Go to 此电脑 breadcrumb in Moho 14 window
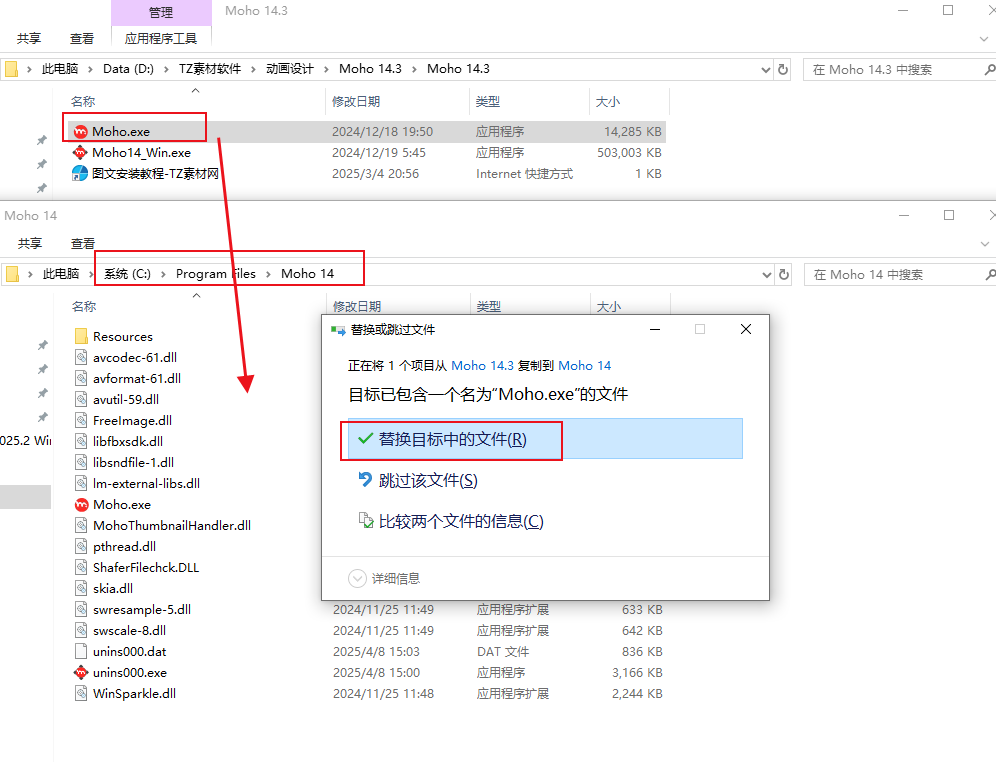Image resolution: width=996 pixels, height=762 pixels. pos(61,274)
